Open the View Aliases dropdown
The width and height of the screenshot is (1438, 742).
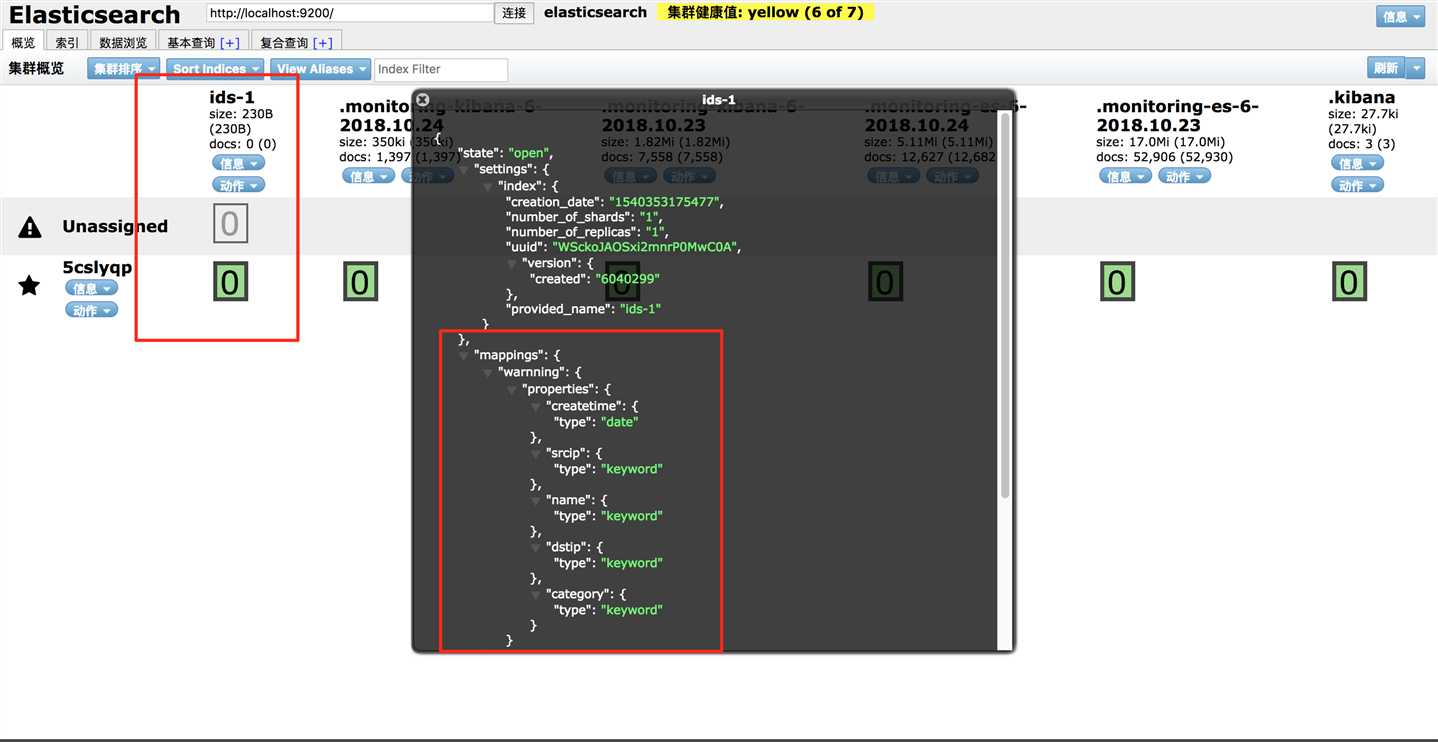pyautogui.click(x=320, y=69)
